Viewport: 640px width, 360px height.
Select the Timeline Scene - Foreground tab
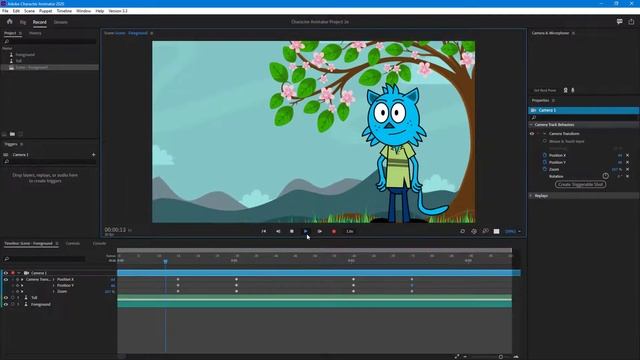pos(29,243)
